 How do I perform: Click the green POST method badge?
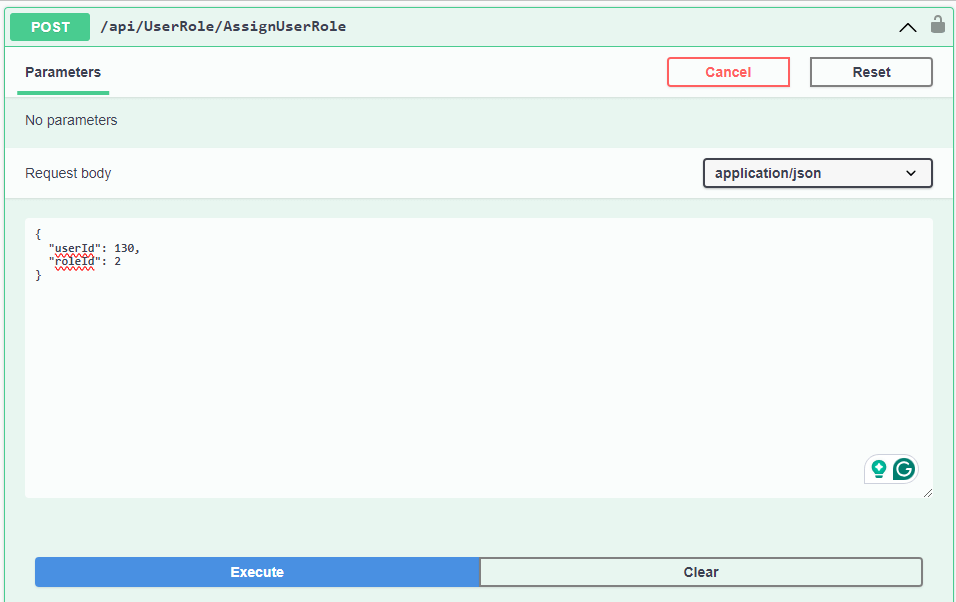(x=49, y=26)
